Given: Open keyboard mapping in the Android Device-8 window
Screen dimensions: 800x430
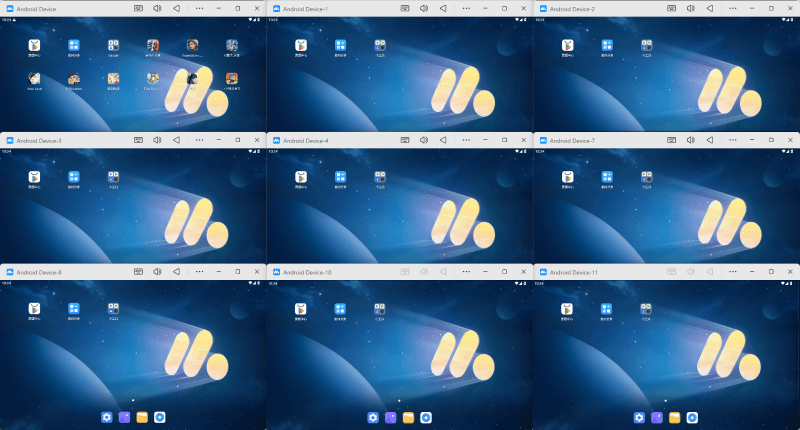Looking at the screenshot, I should pyautogui.click(x=138, y=272).
